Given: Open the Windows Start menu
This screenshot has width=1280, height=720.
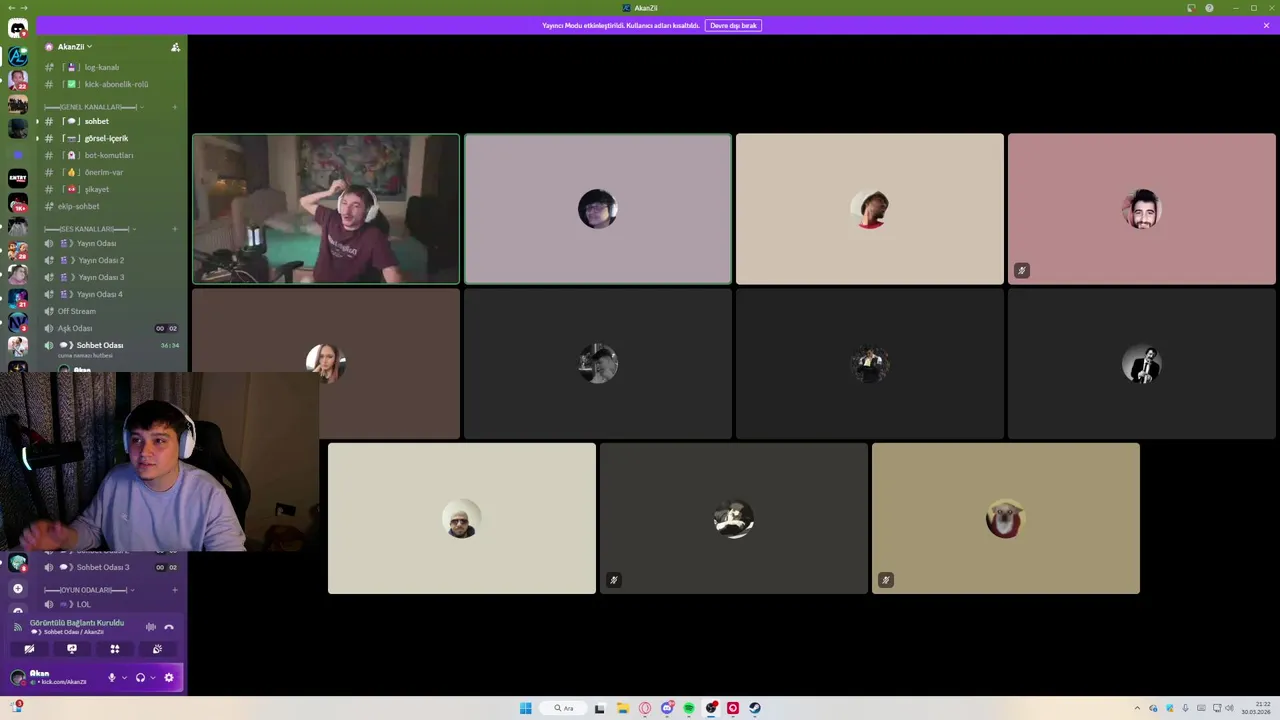Looking at the screenshot, I should 525,708.
